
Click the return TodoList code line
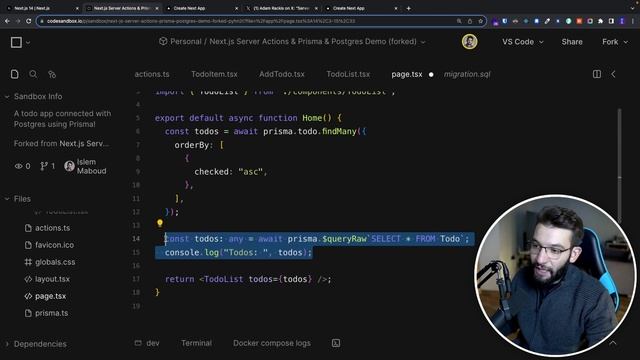[248, 279]
